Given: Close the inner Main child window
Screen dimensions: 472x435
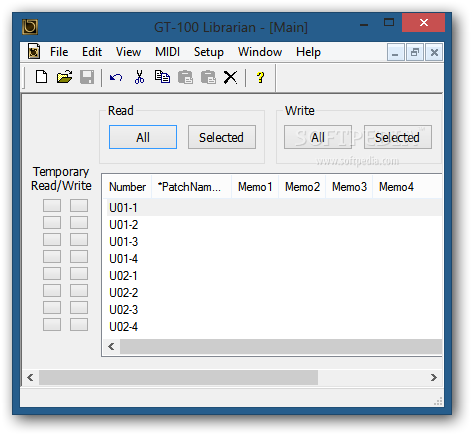Looking at the screenshot, I should coord(434,52).
